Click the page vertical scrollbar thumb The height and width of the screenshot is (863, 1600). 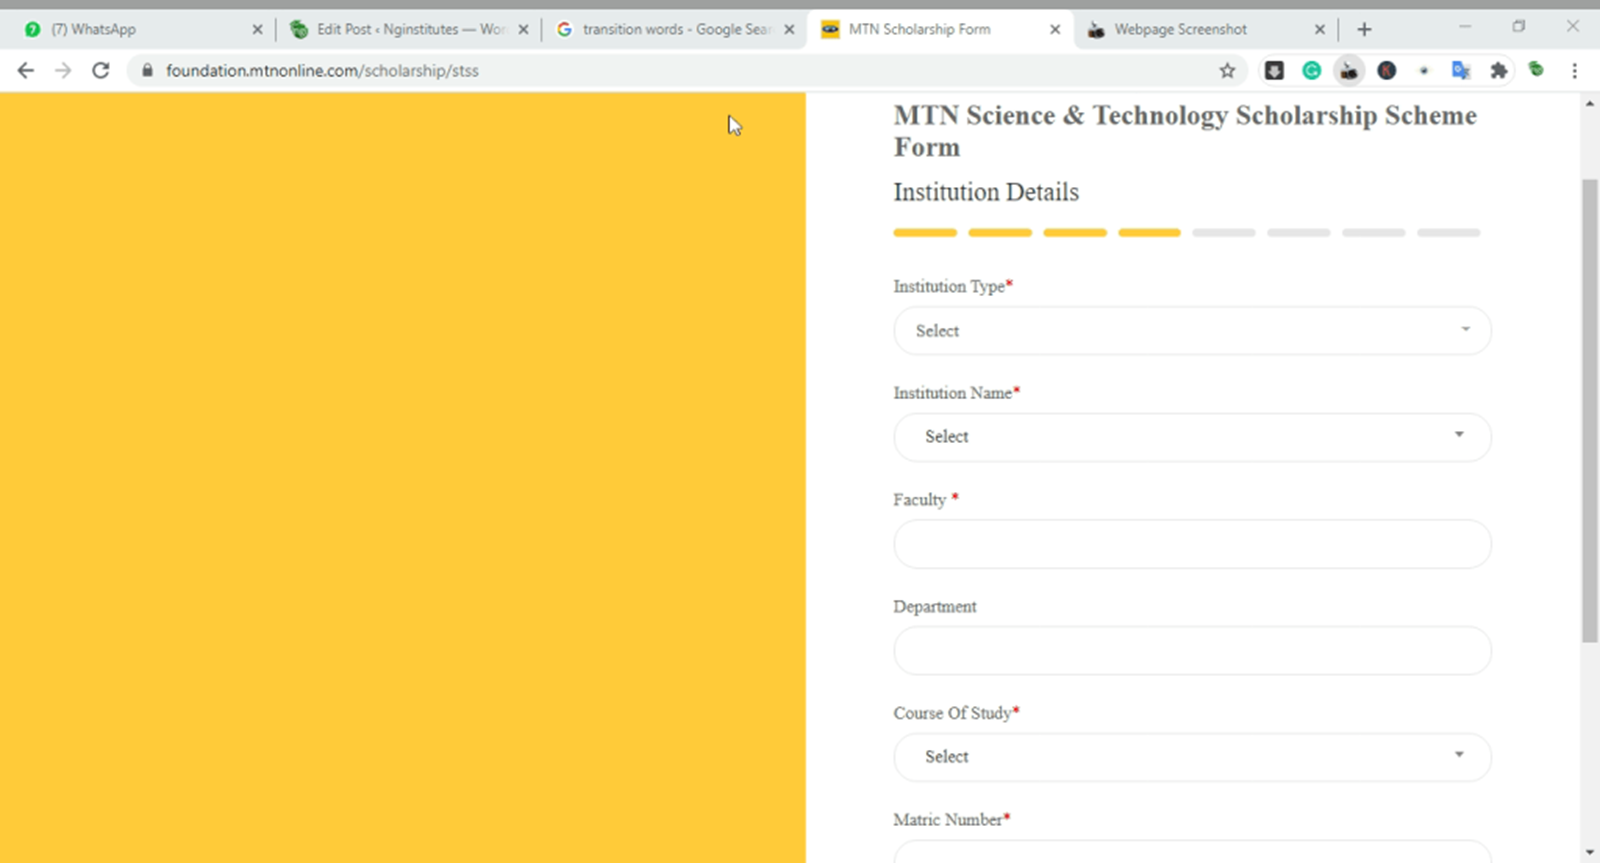tap(1590, 410)
